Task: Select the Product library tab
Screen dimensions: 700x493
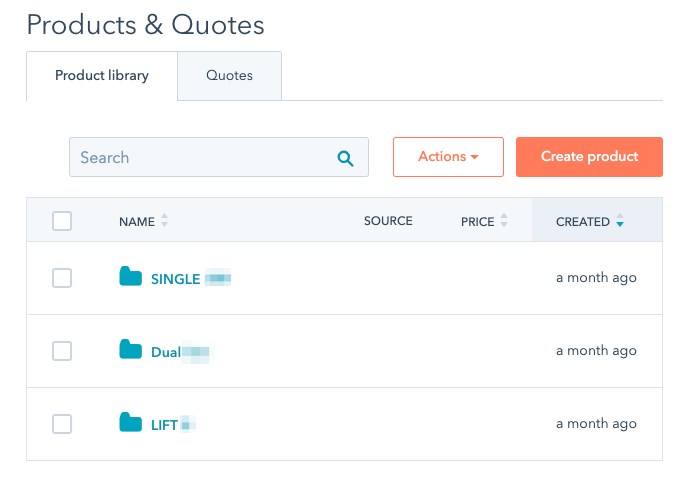Action: [x=102, y=76]
